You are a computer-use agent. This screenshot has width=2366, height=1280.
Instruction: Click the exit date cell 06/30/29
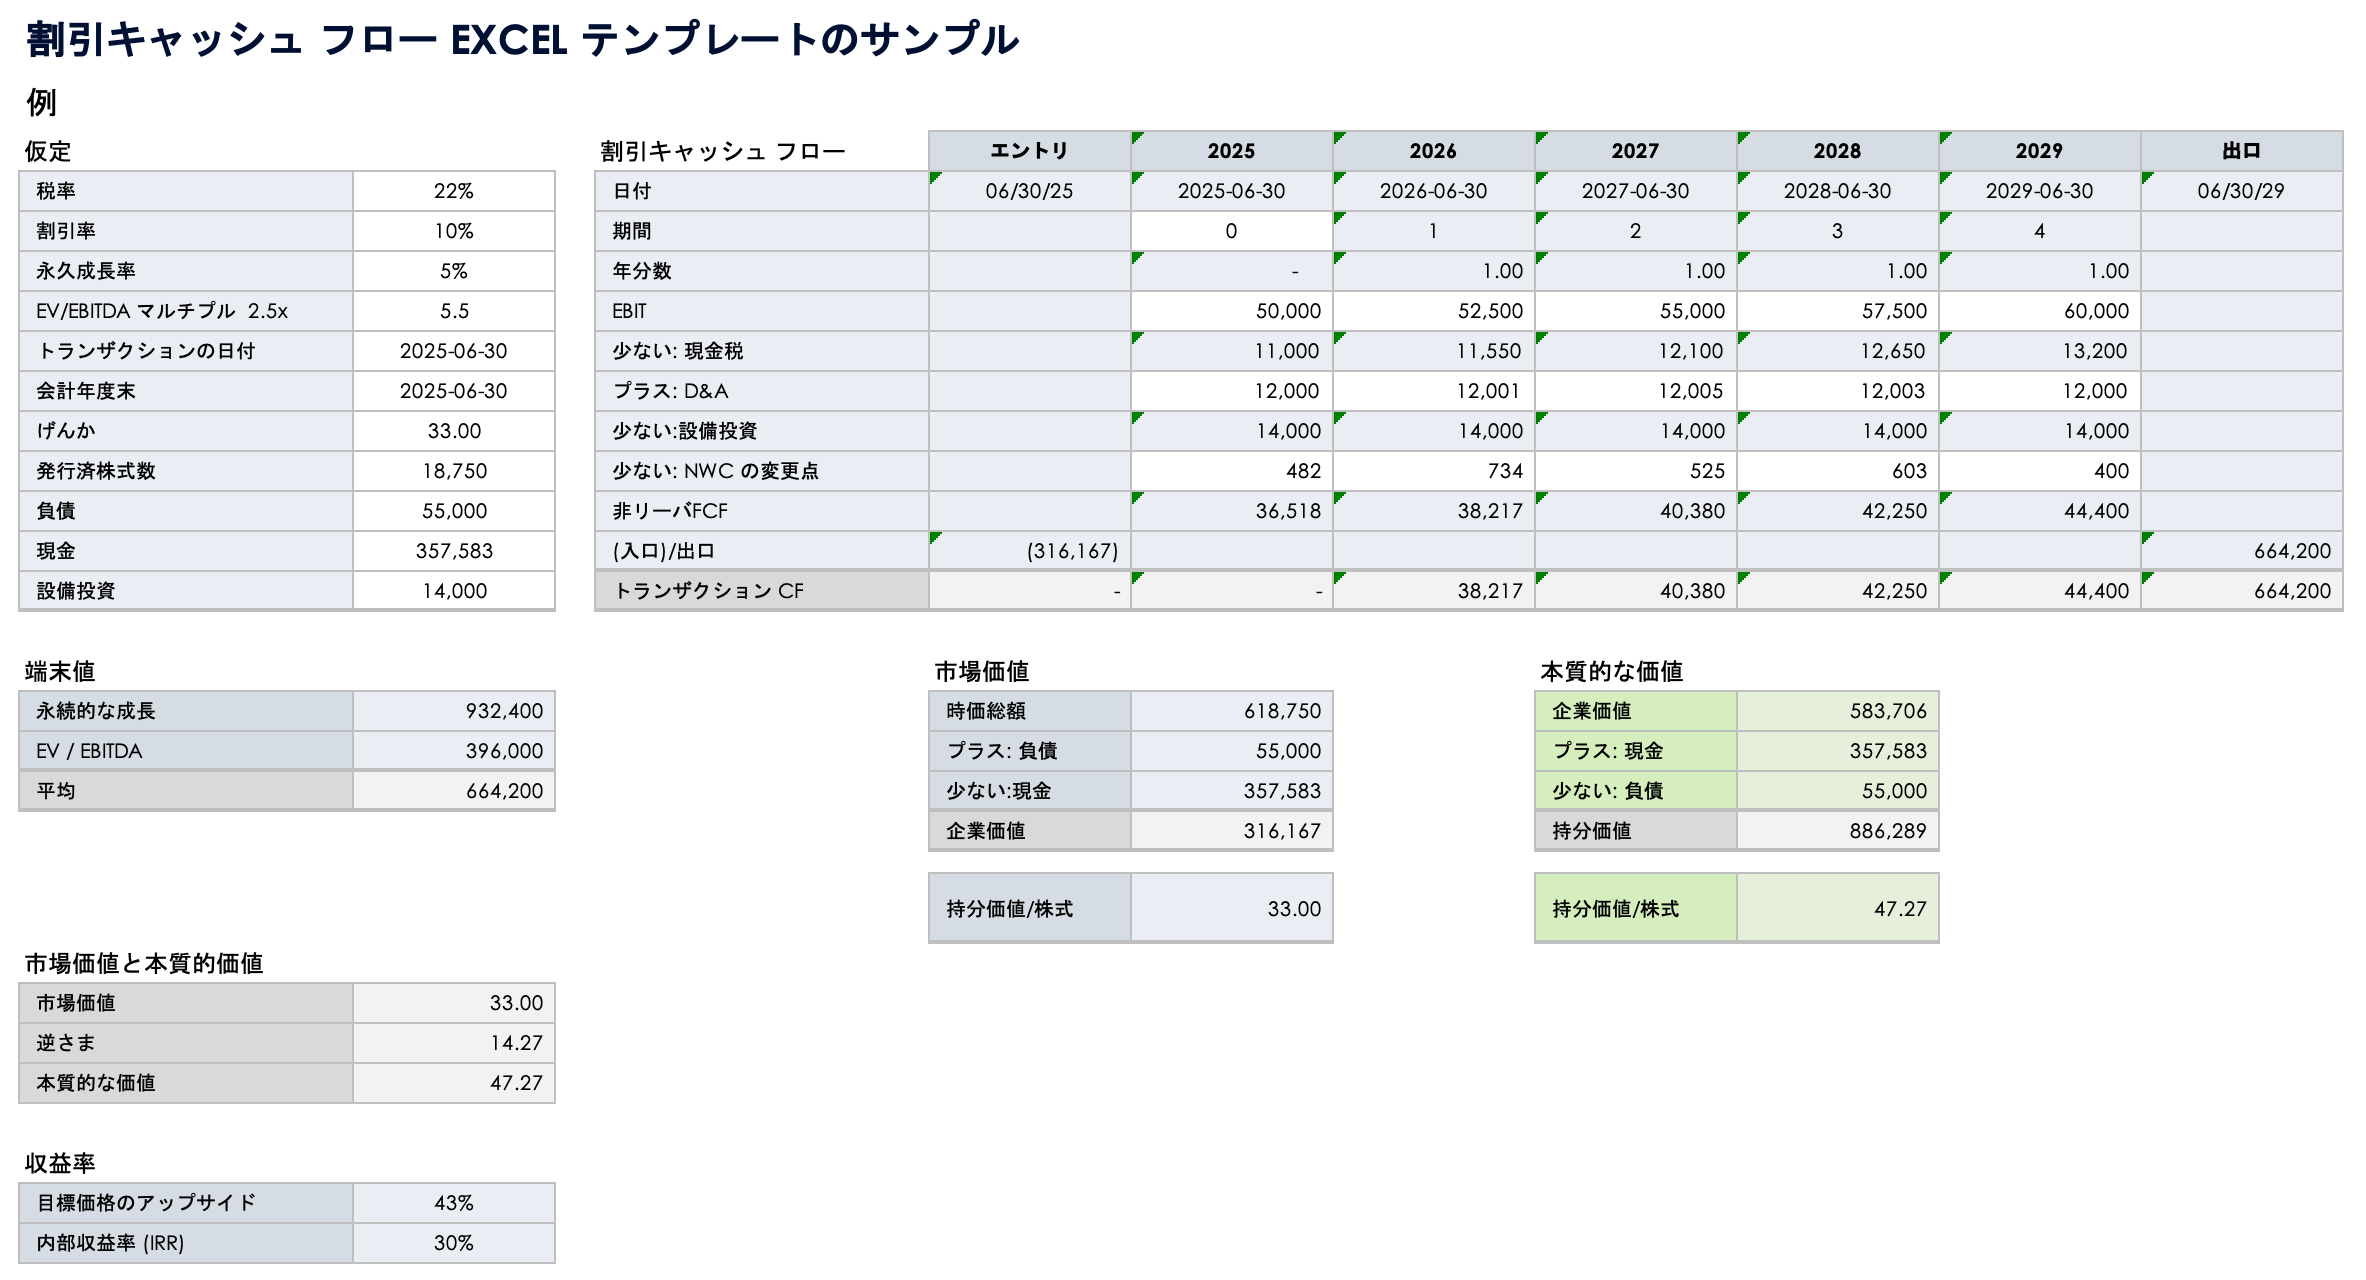coord(2242,191)
